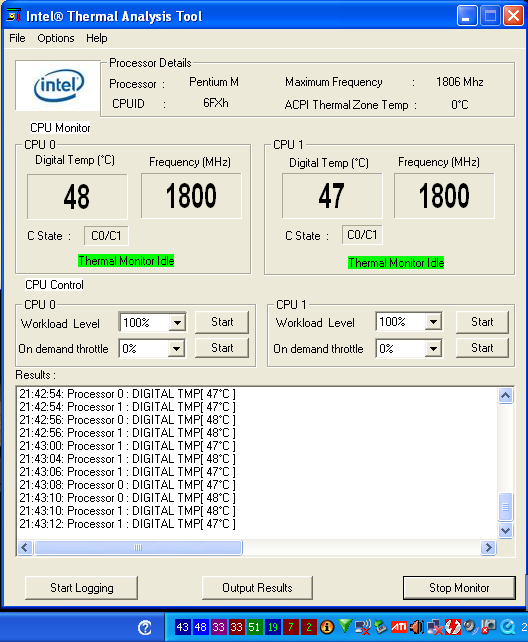528x642 pixels.
Task: Open the Options menu
Action: click(x=56, y=38)
